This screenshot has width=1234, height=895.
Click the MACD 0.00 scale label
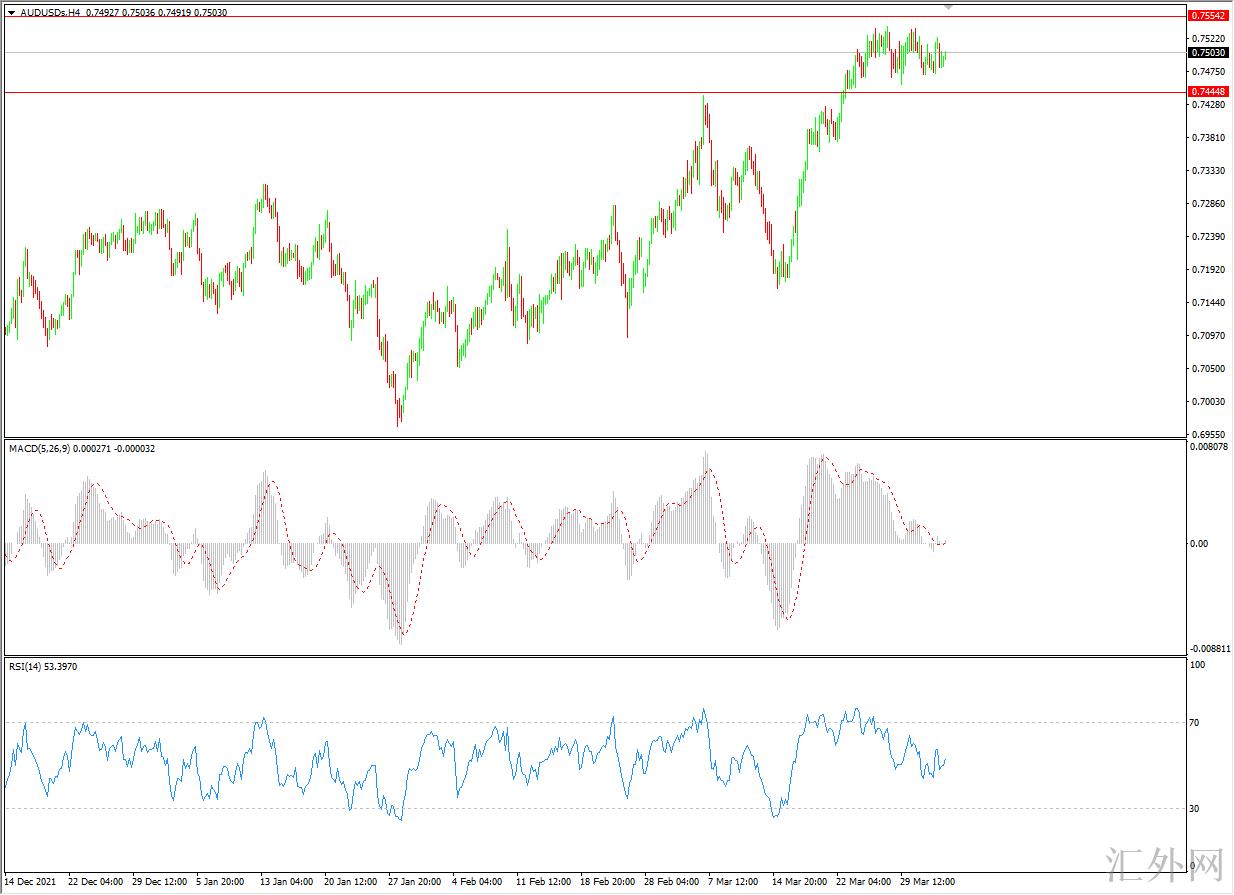point(1198,544)
